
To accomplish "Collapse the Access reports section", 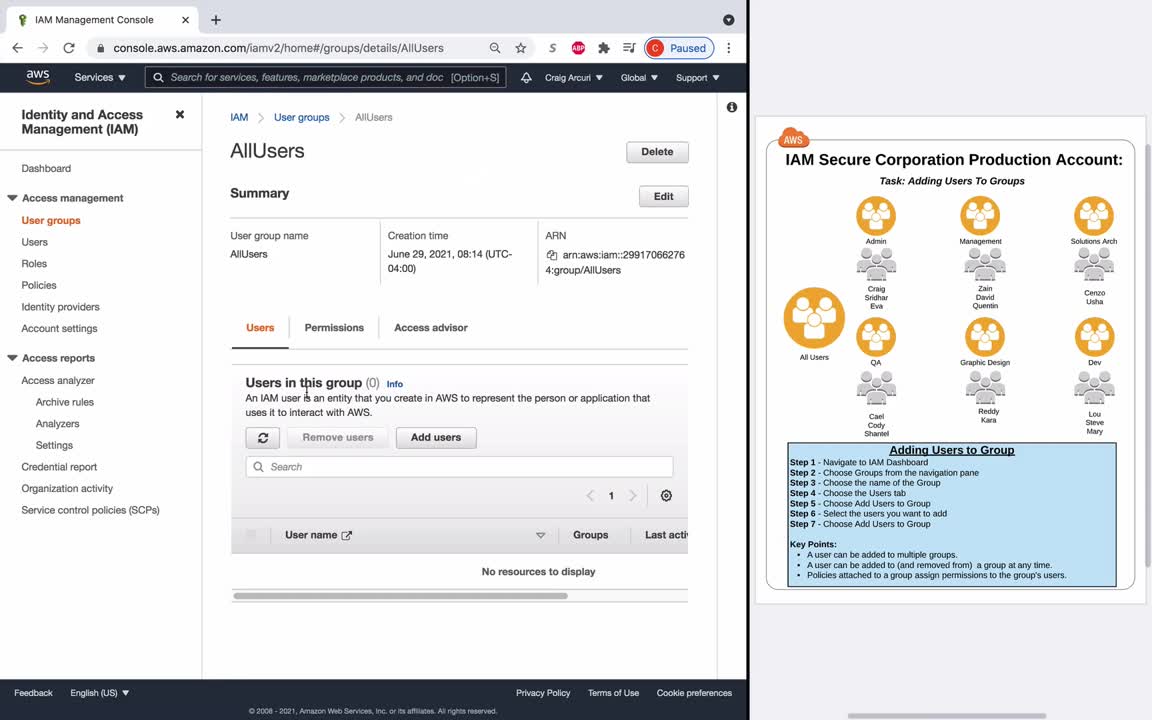I will [12, 358].
